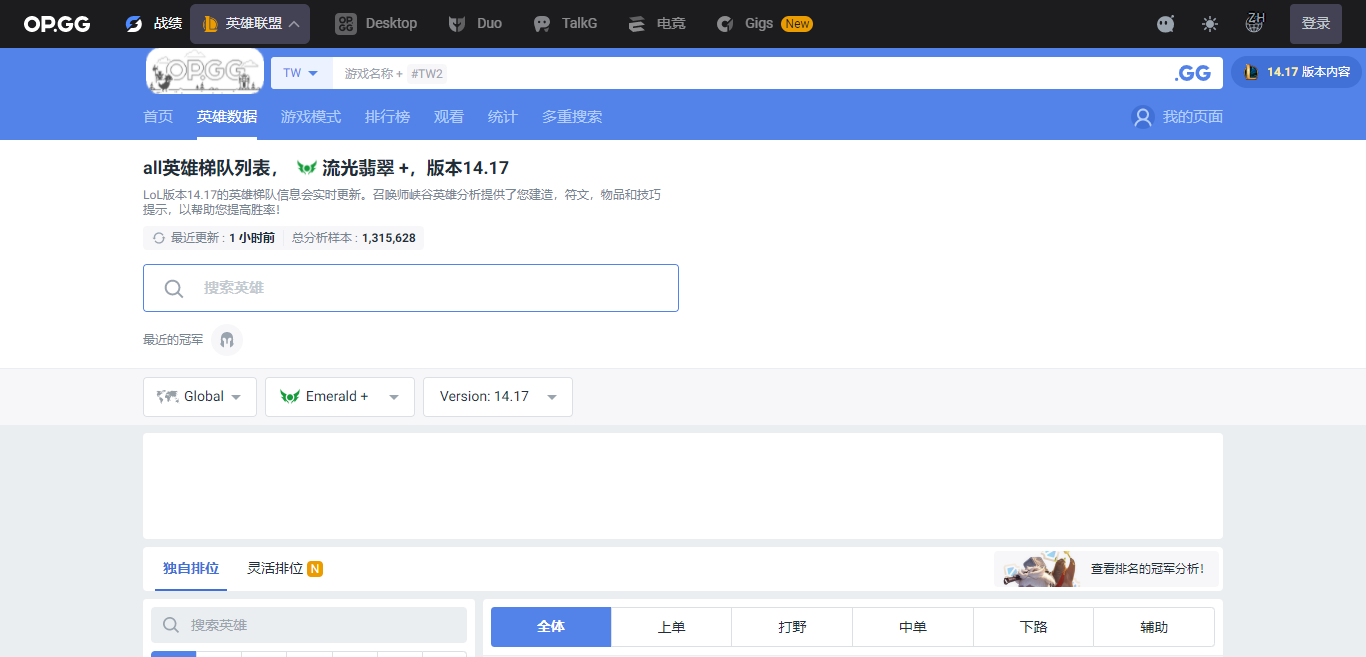The height and width of the screenshot is (657, 1366).
Task: Click magnifier icon in sidebar search
Action: click(171, 625)
